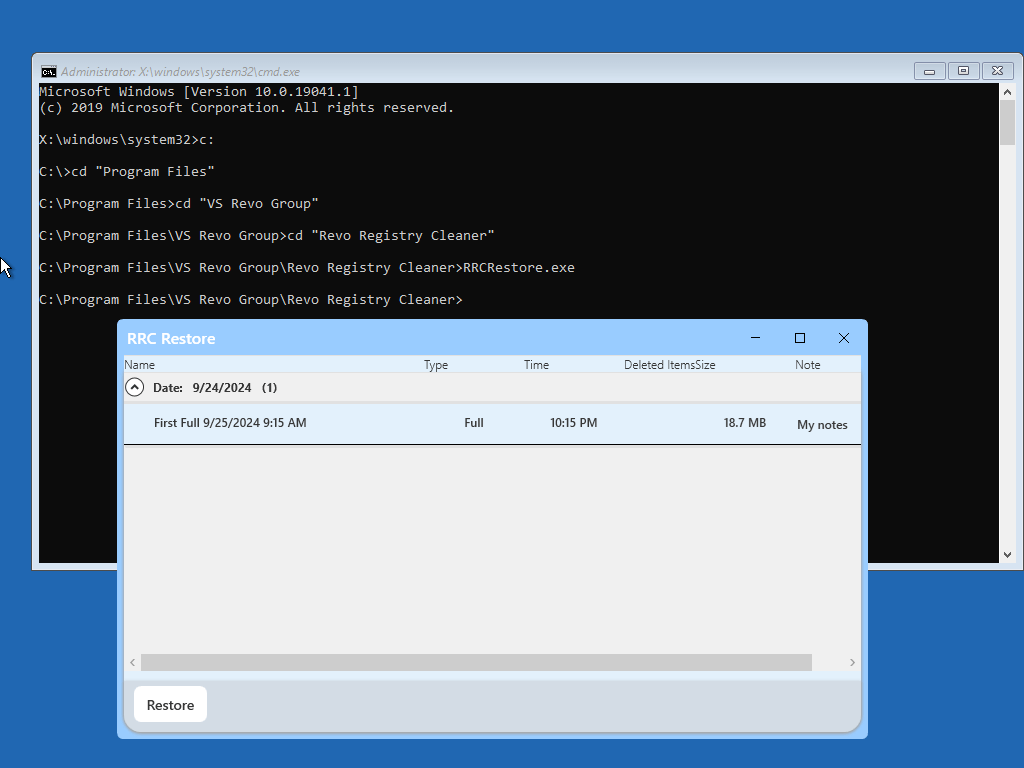The height and width of the screenshot is (768, 1024).
Task: Sort backups by the Type column
Action: point(436,365)
